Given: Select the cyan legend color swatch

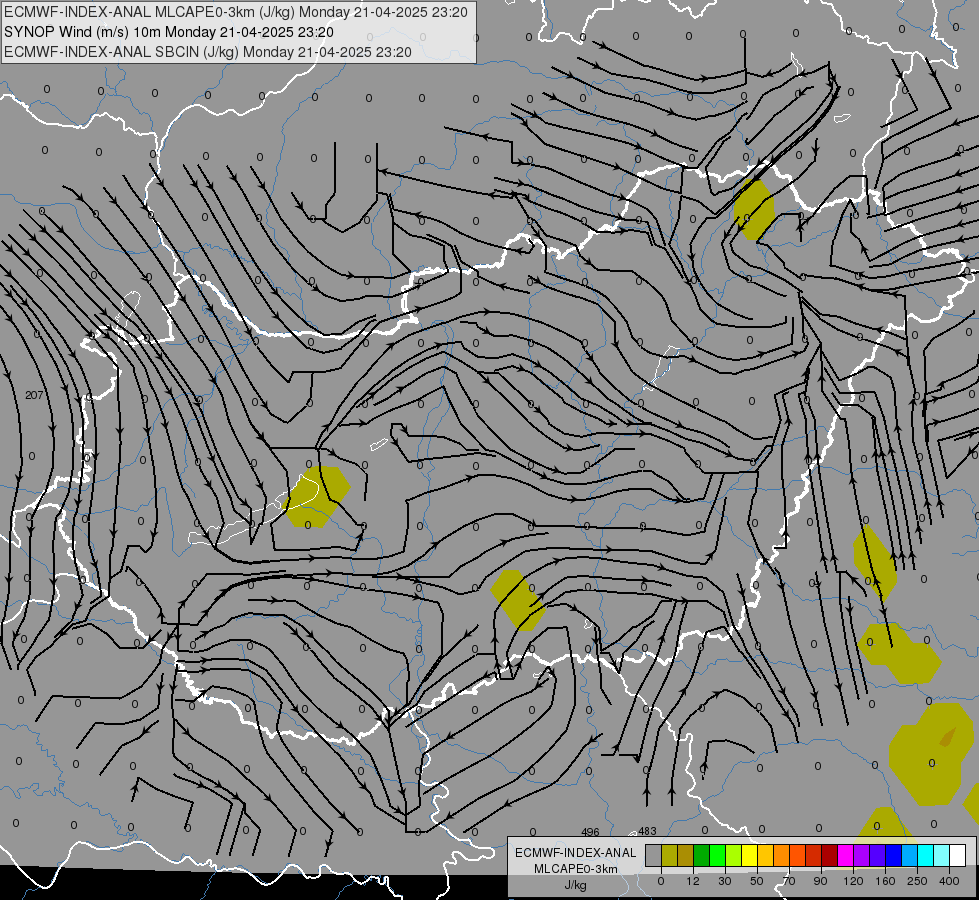Looking at the screenshot, I should click(x=926, y=856).
